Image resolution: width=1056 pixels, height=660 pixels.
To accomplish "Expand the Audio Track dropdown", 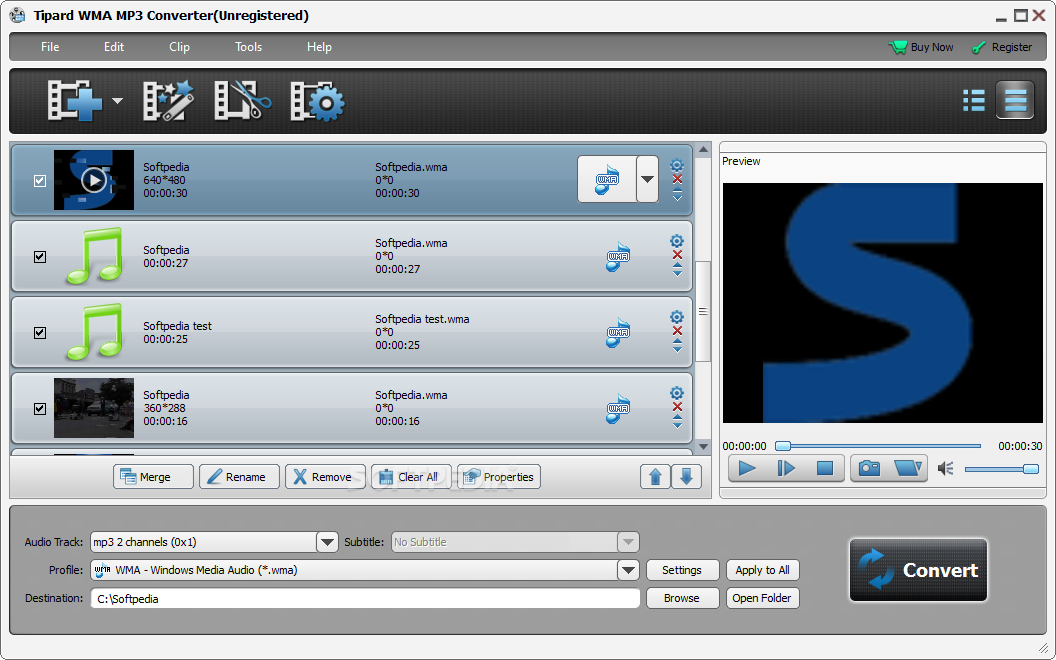I will pos(327,542).
